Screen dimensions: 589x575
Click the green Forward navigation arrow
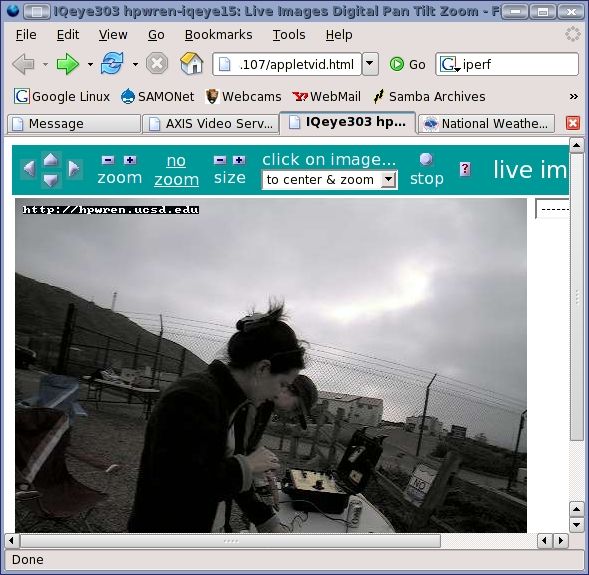68,64
